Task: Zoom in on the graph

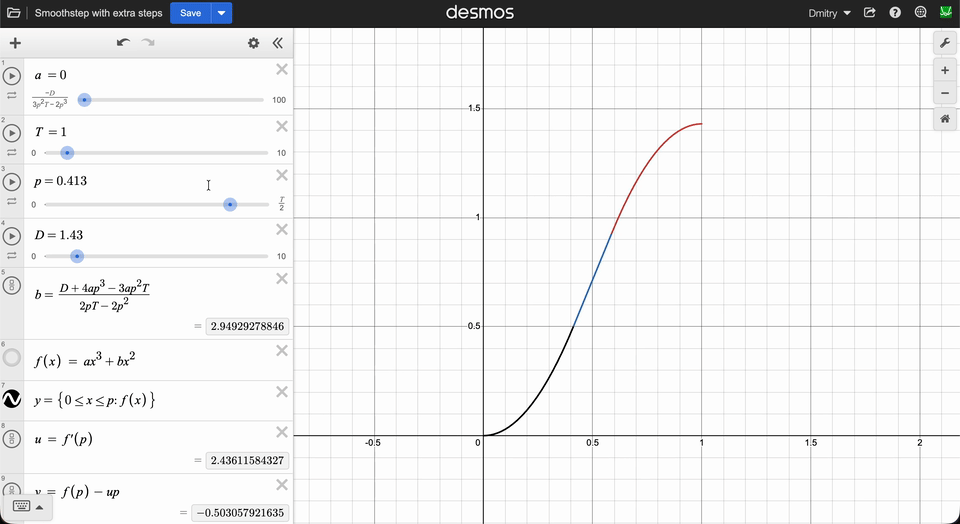Action: [x=945, y=70]
